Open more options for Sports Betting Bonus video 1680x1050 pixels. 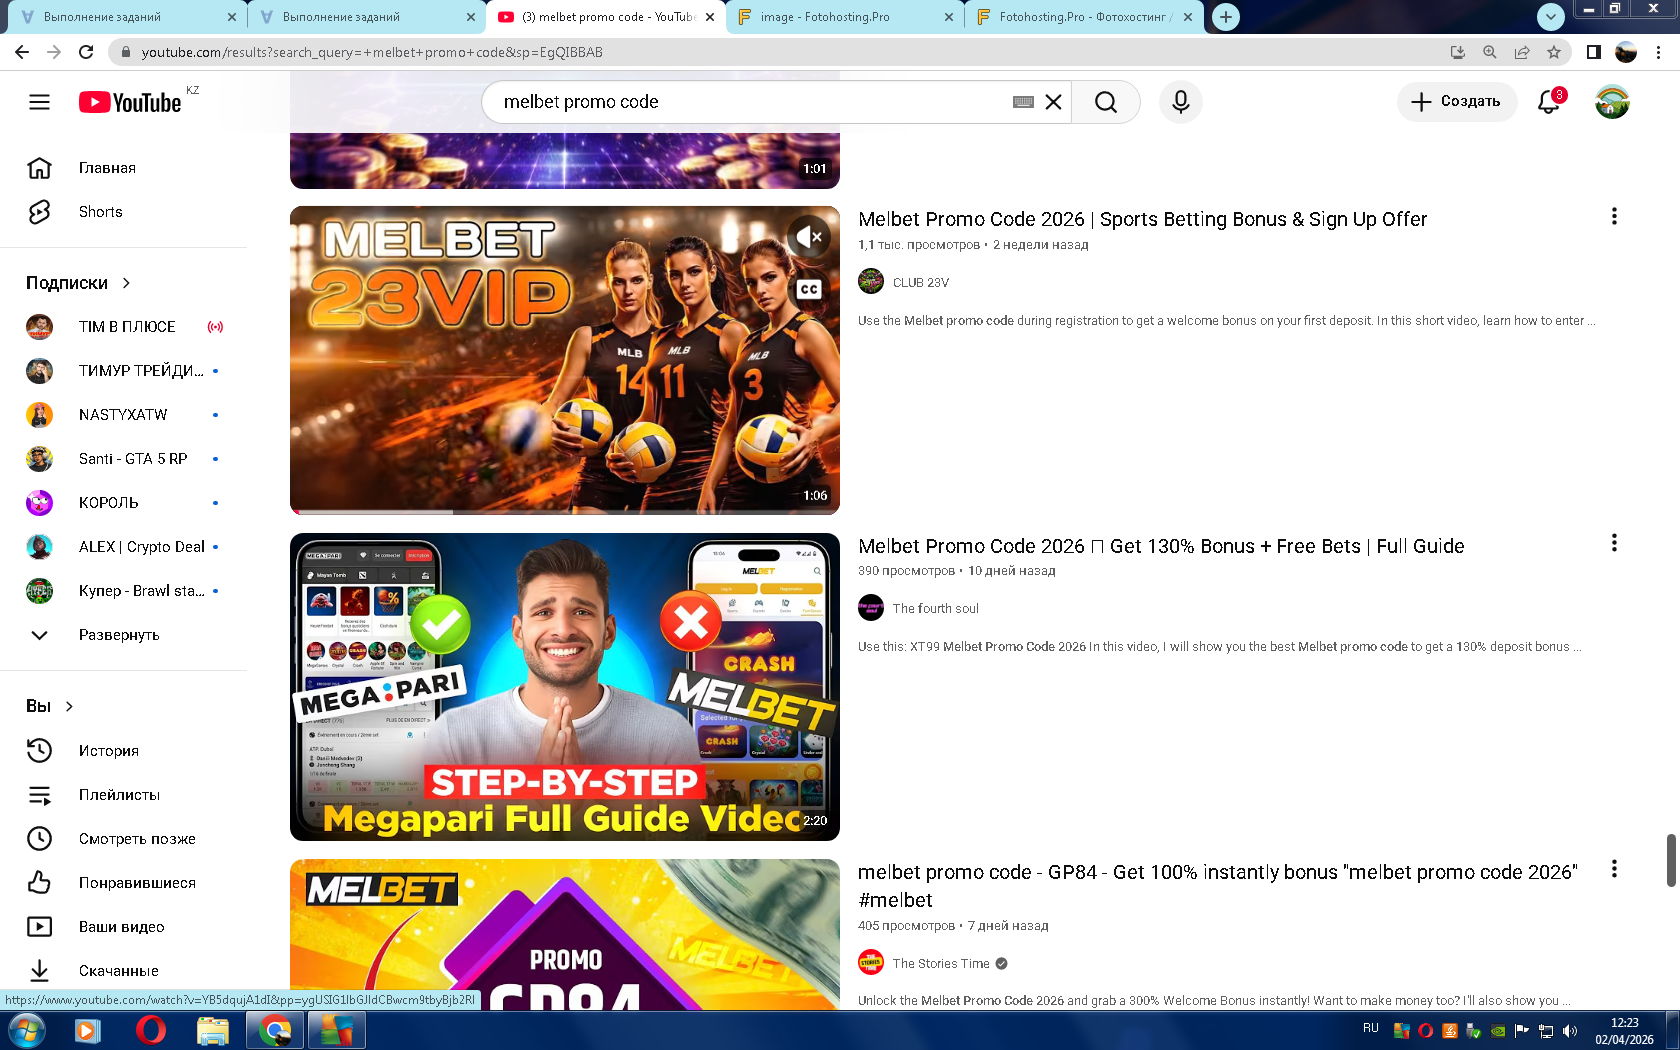tap(1614, 217)
